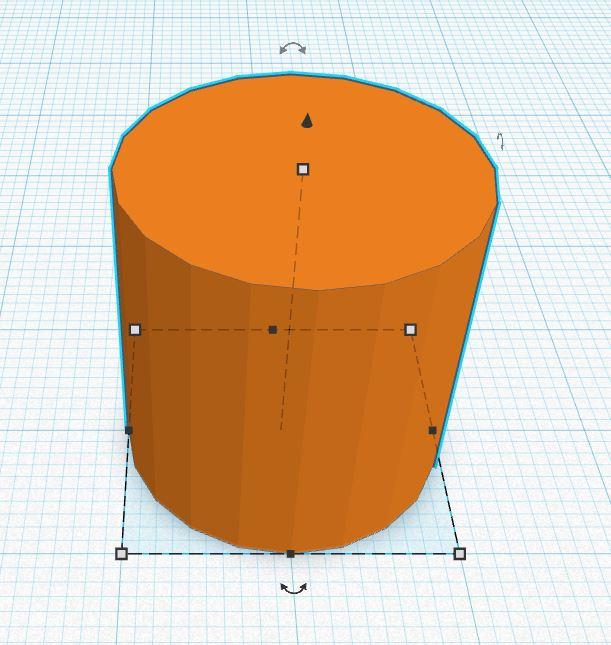Select the back-right white corner handle
This screenshot has height=645, width=611.
pos(410,329)
